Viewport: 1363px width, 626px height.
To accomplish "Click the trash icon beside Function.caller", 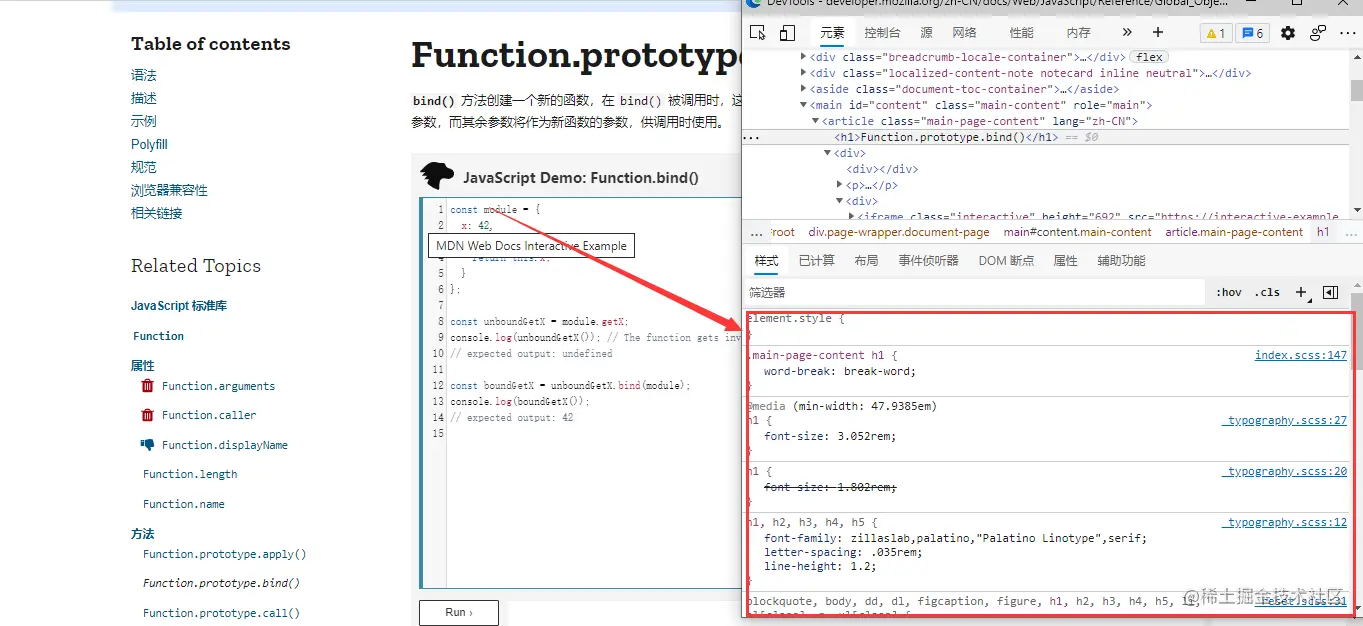I will tap(148, 415).
